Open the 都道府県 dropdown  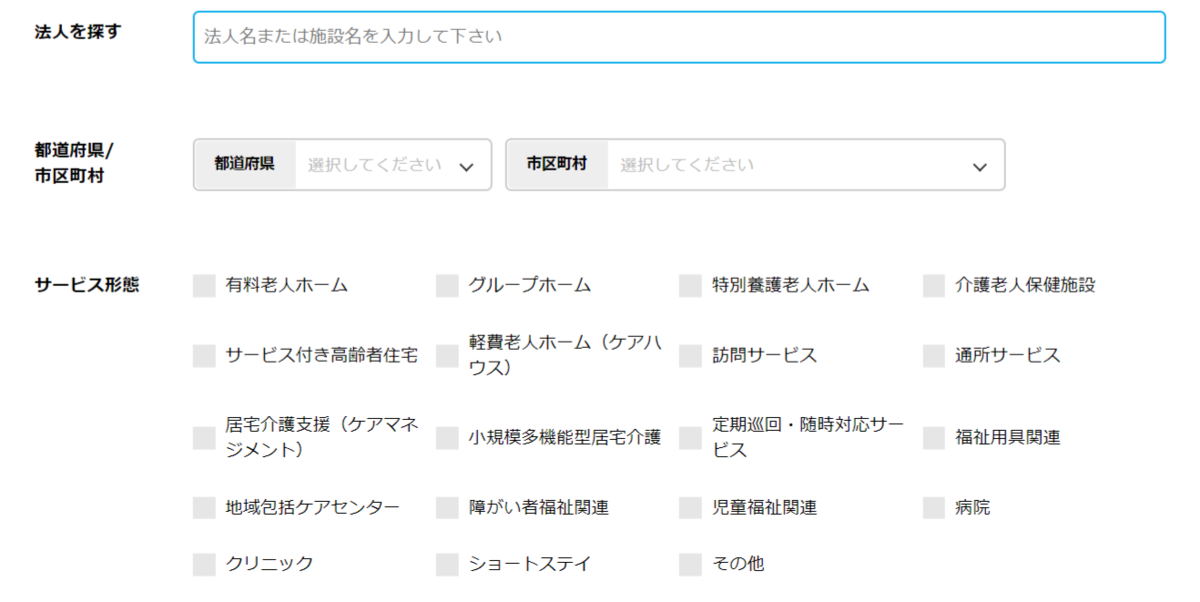coord(392,165)
